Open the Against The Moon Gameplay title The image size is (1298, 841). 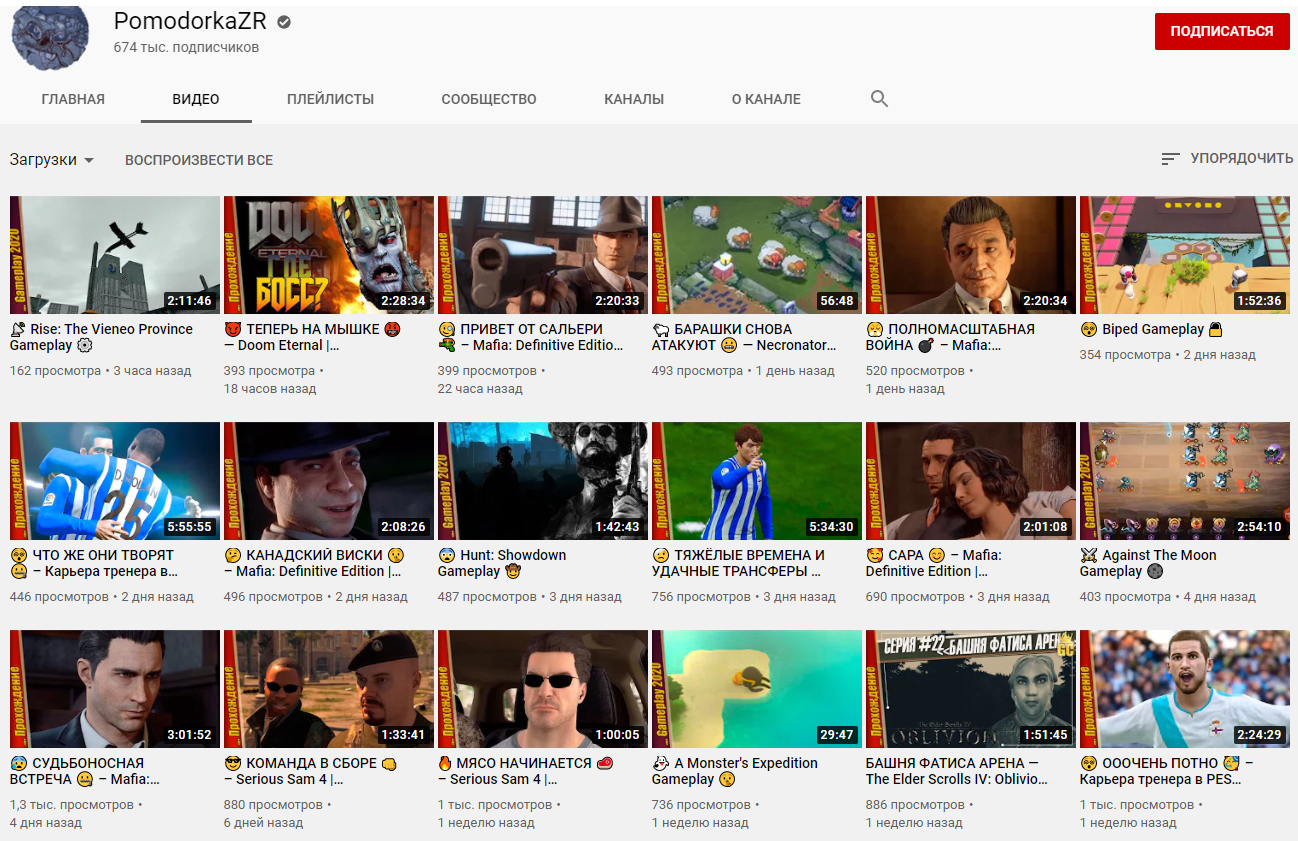(x=1148, y=563)
